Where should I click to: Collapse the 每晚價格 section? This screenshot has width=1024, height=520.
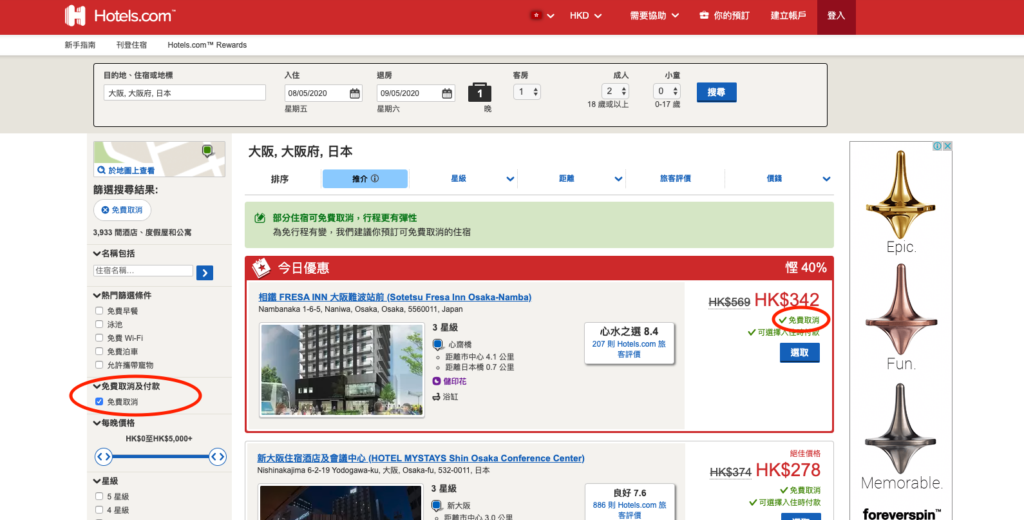point(115,423)
